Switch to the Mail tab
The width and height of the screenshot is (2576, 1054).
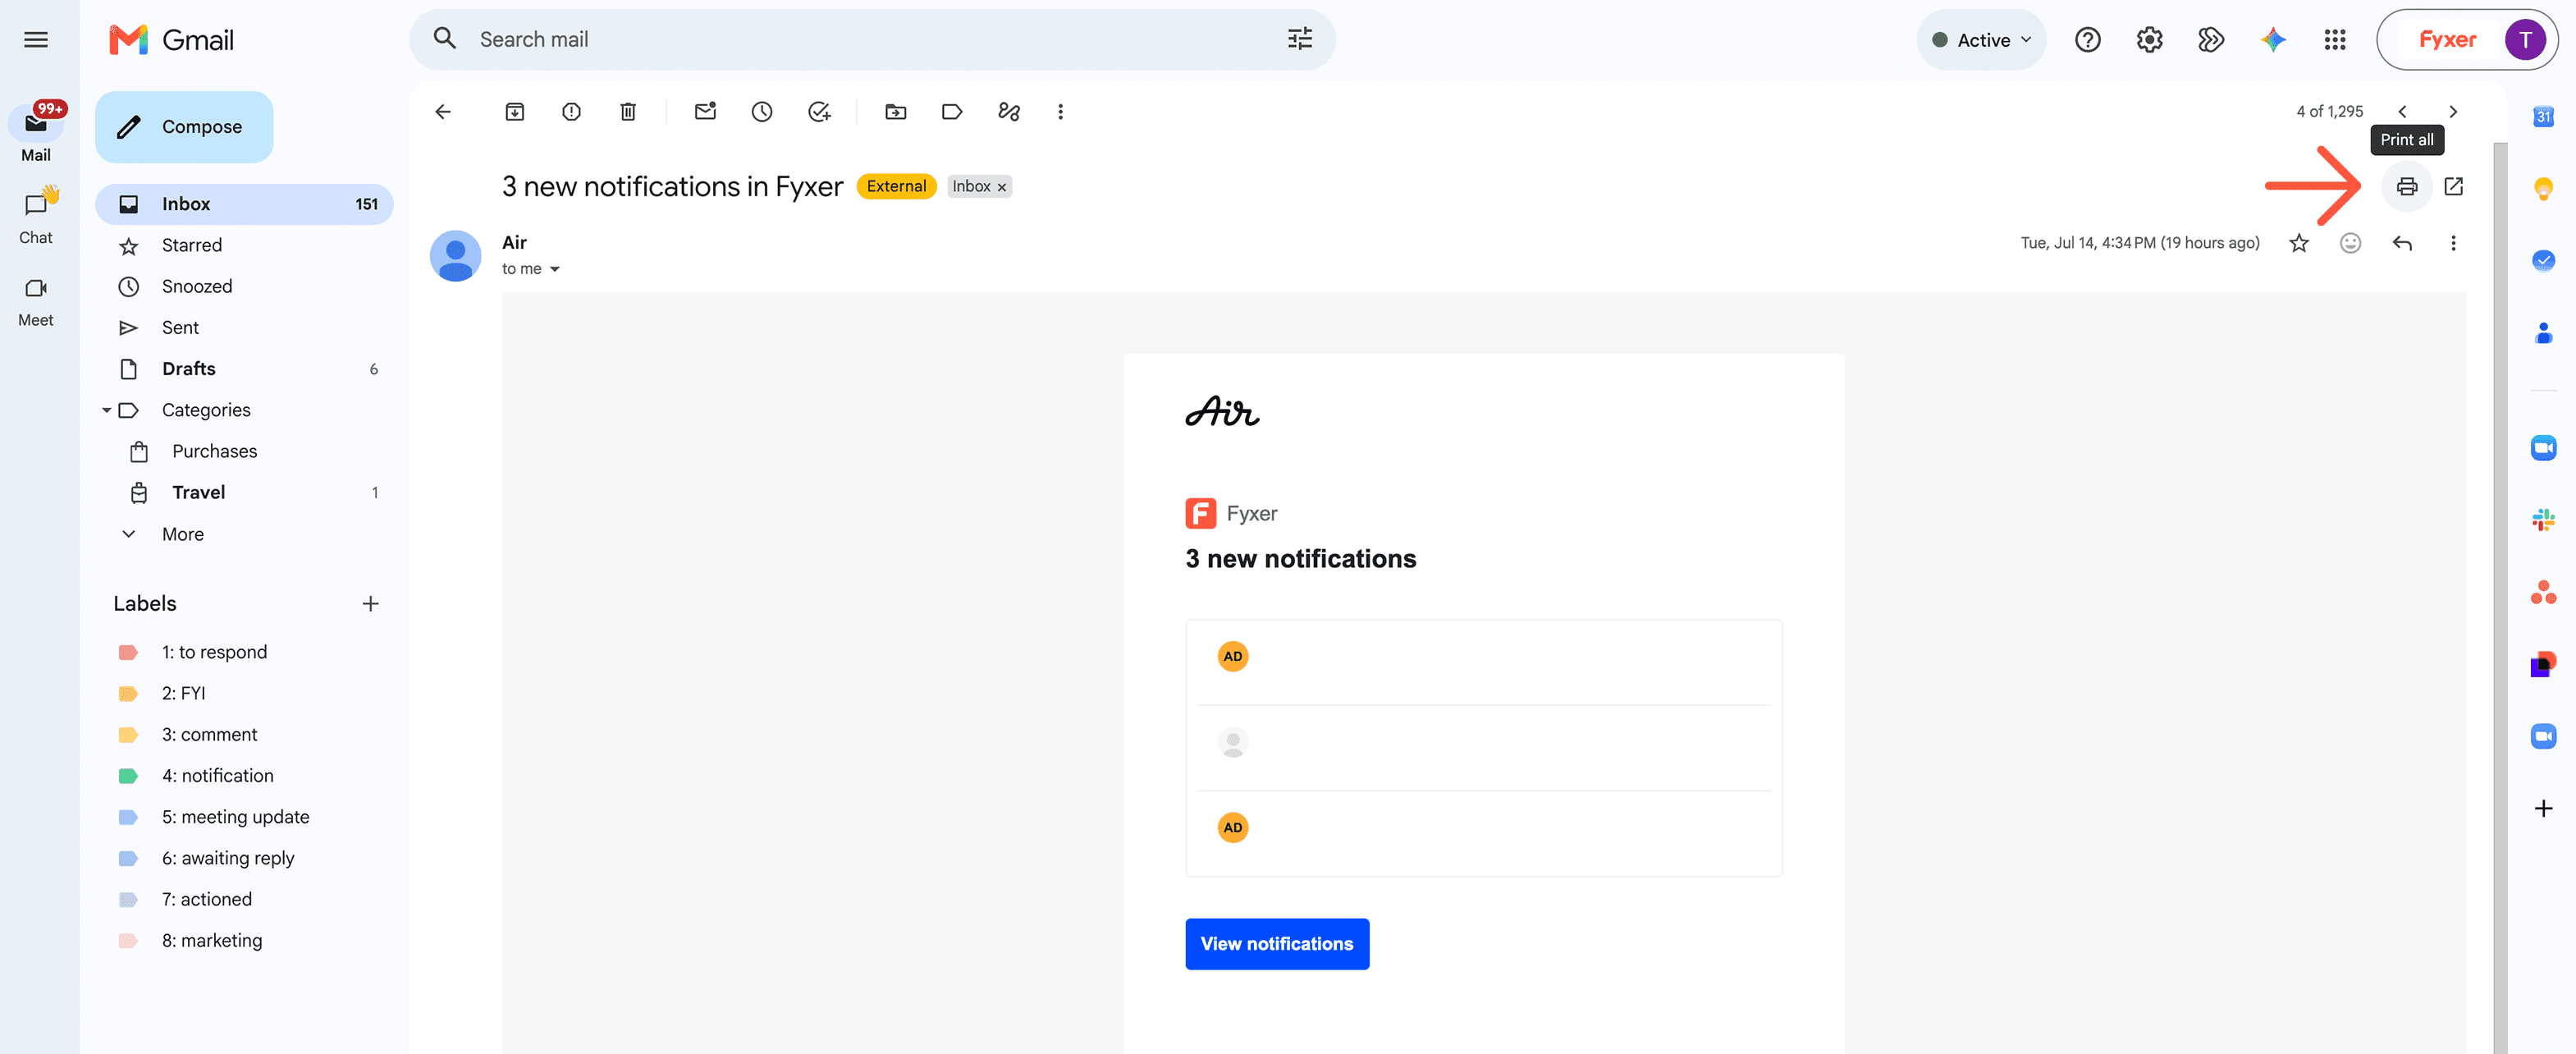click(36, 133)
